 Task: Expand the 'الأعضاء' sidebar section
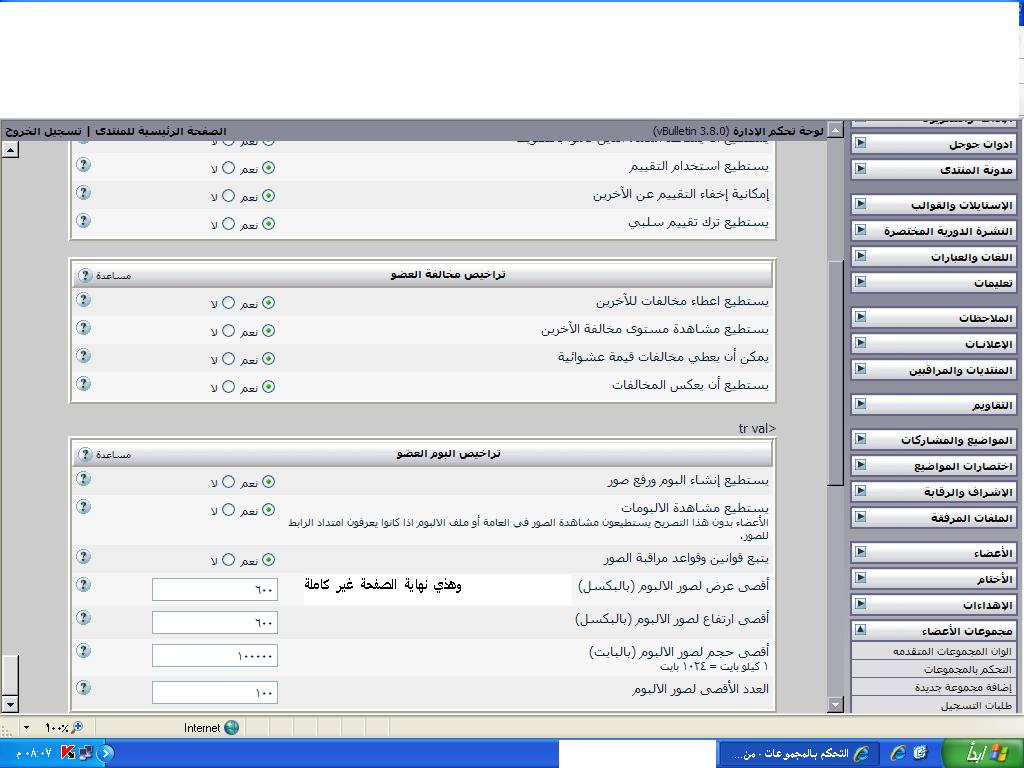[860, 553]
